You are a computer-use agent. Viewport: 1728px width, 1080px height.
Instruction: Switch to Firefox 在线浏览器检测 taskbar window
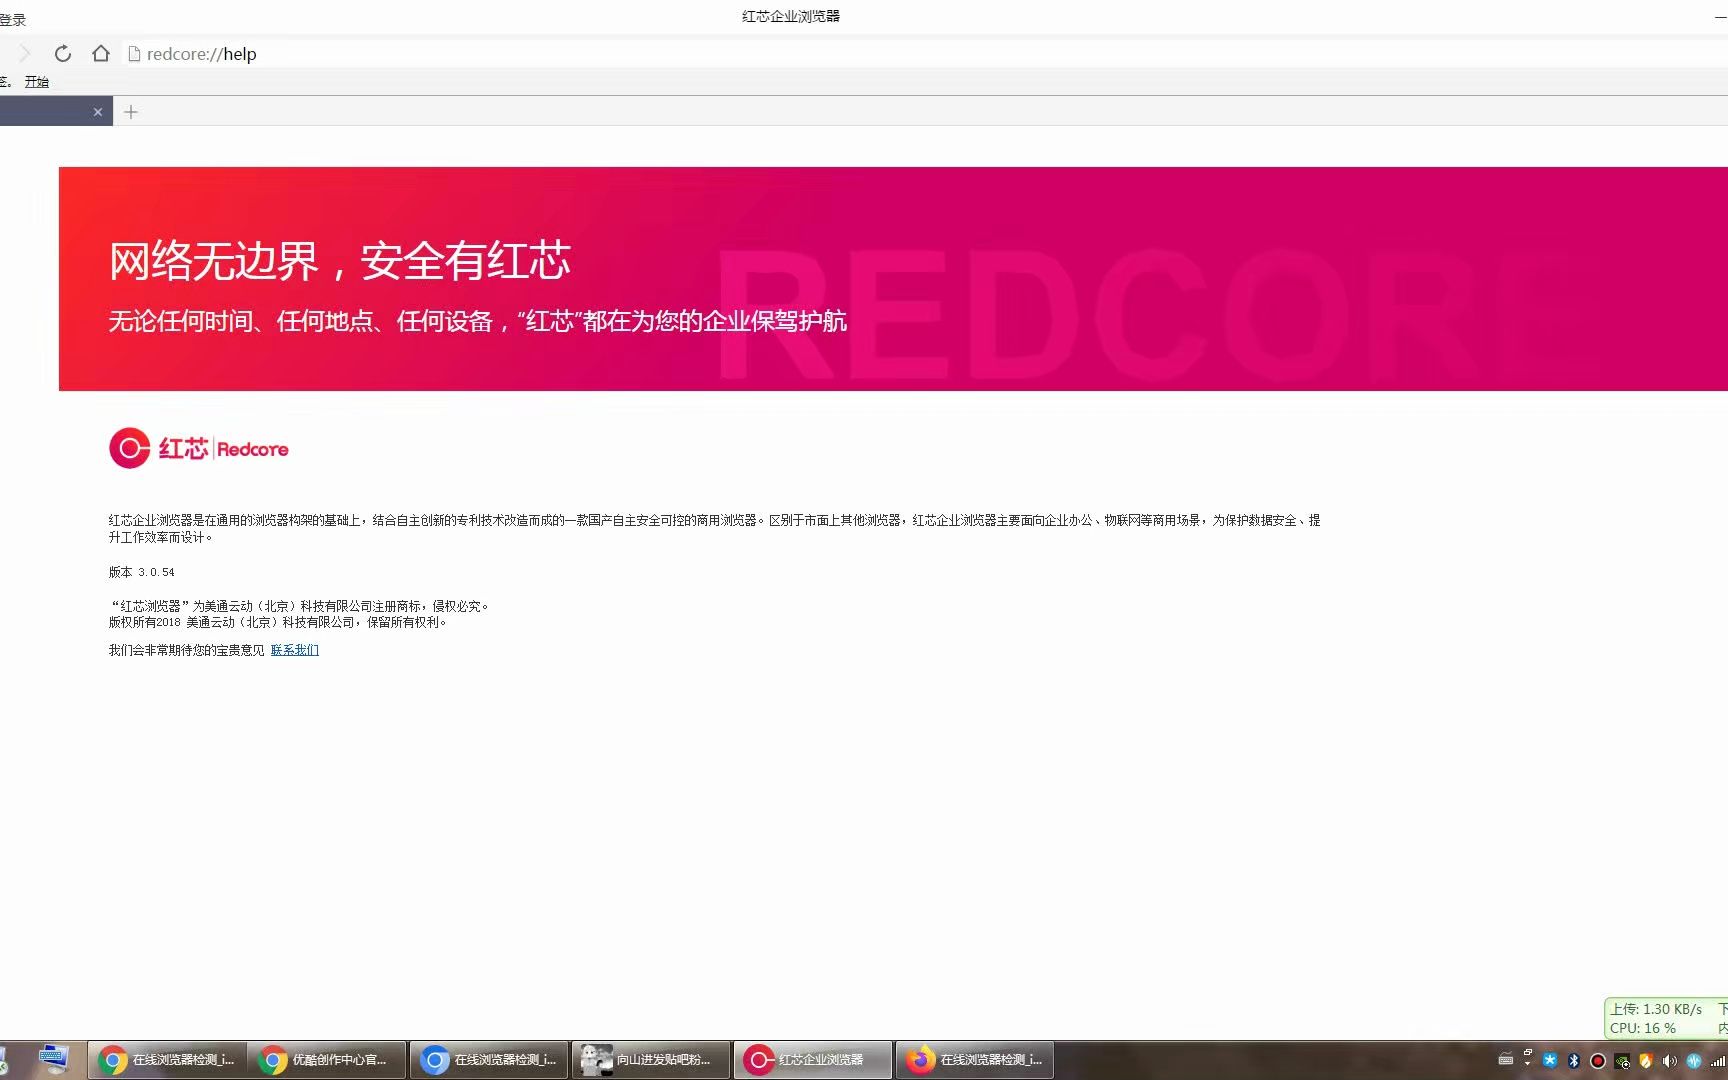(x=975, y=1060)
